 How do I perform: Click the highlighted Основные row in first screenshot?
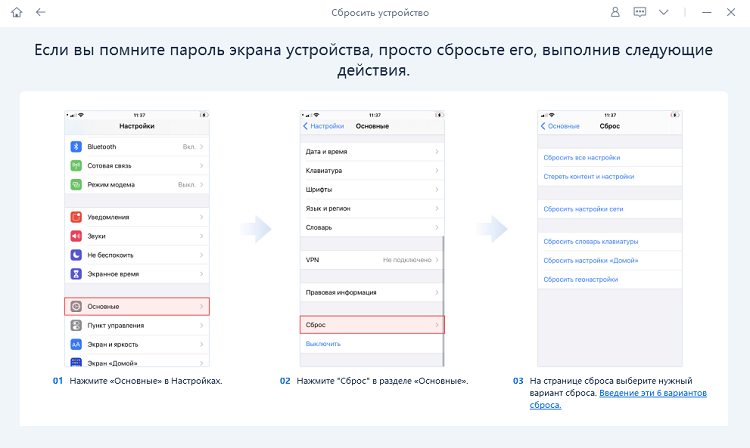pyautogui.click(x=137, y=306)
